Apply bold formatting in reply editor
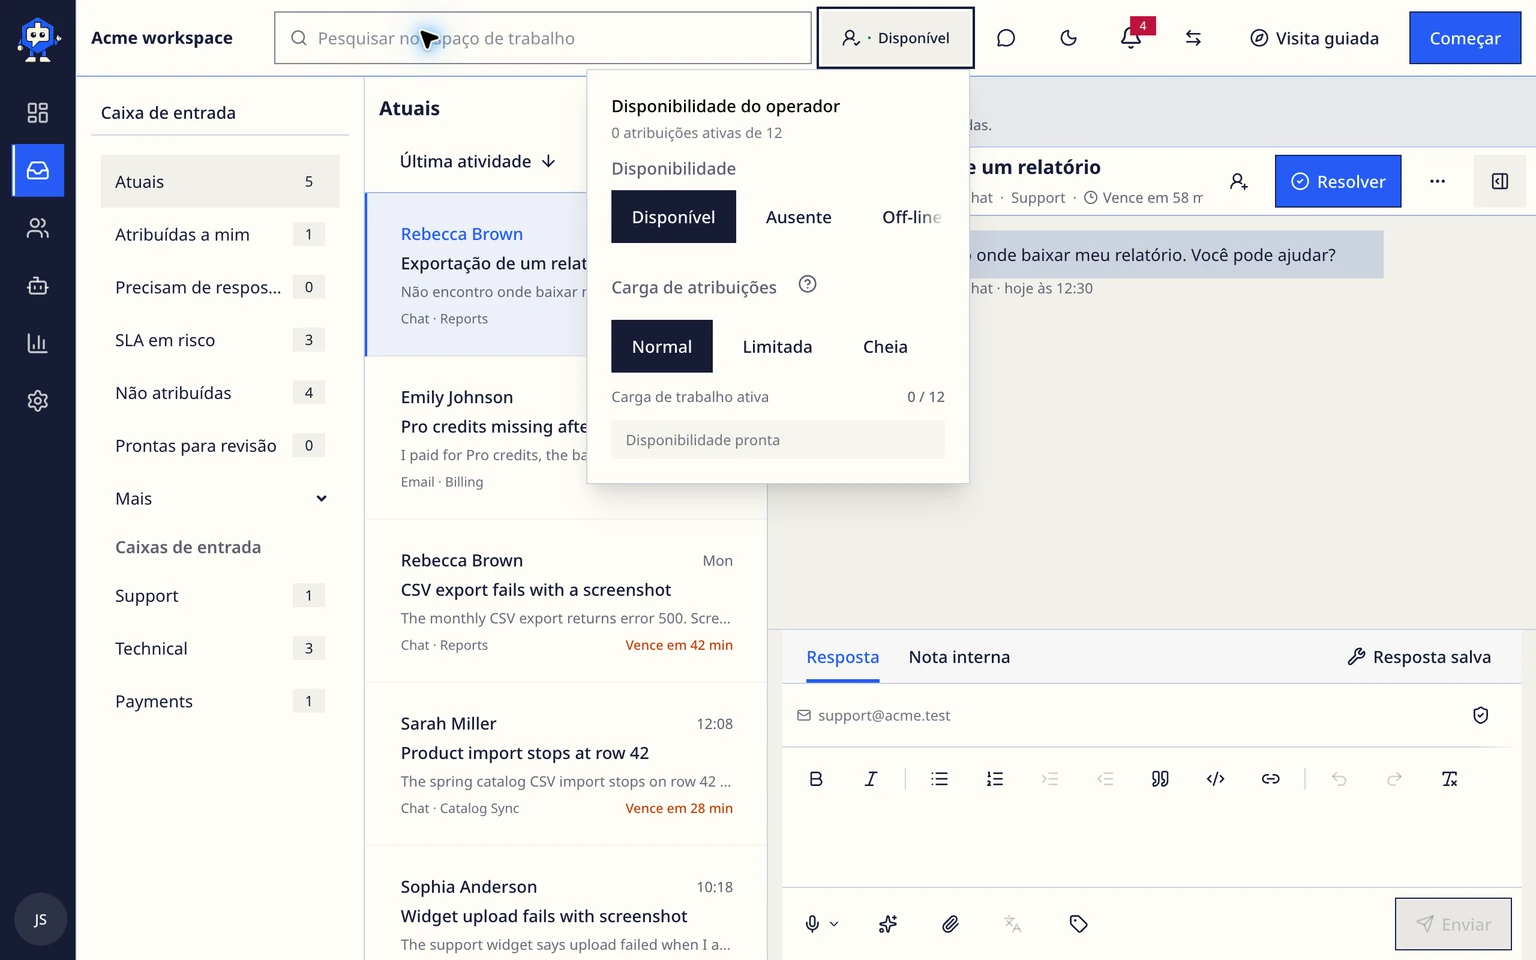Screen dimensions: 1536x960 (x=816, y=779)
